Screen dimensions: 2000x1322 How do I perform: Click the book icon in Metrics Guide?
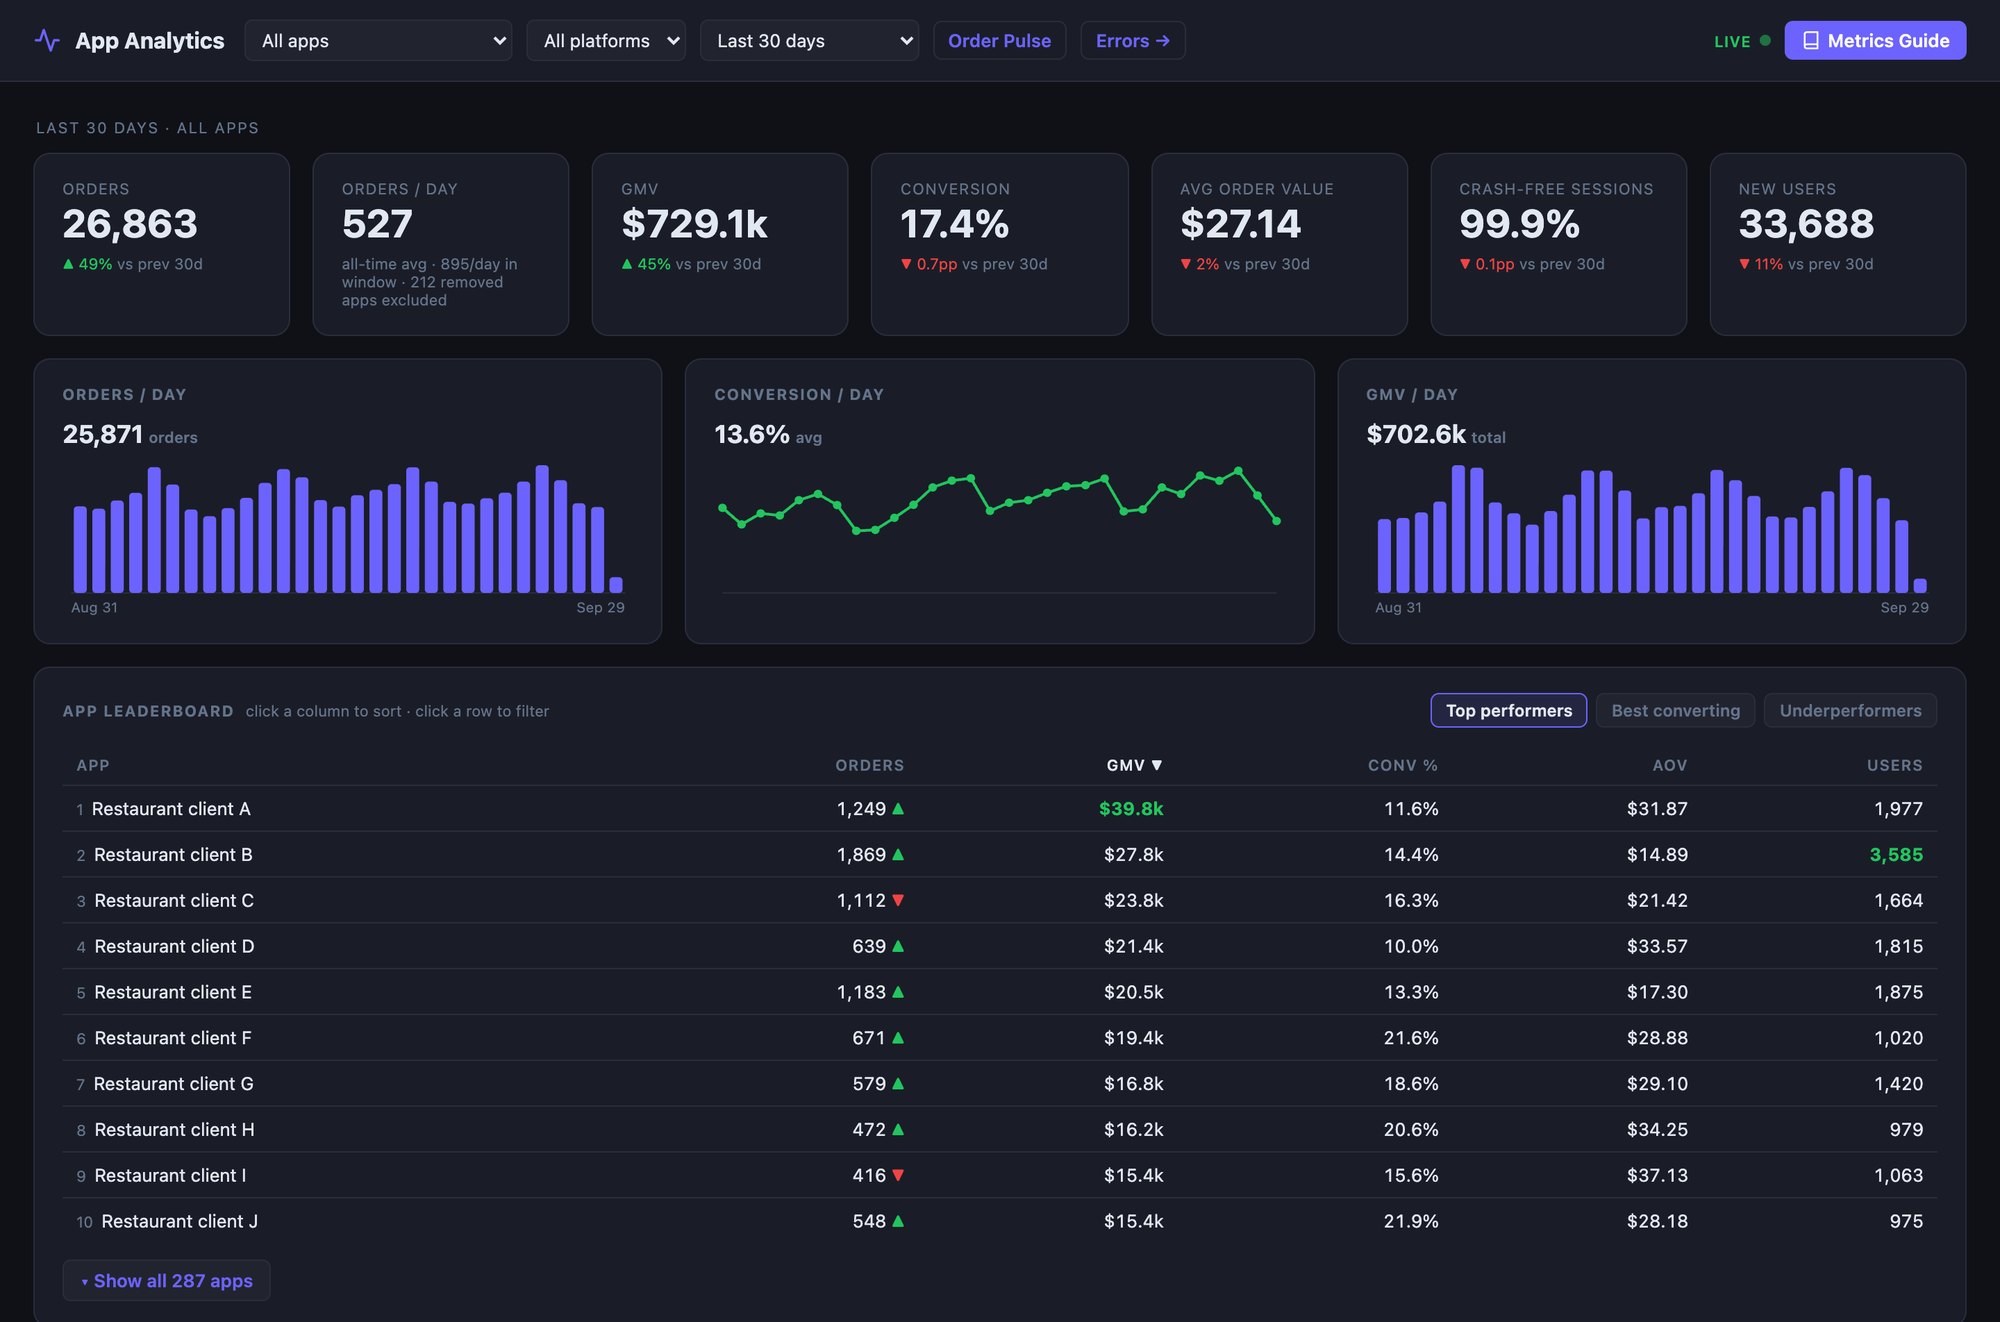click(x=1810, y=41)
